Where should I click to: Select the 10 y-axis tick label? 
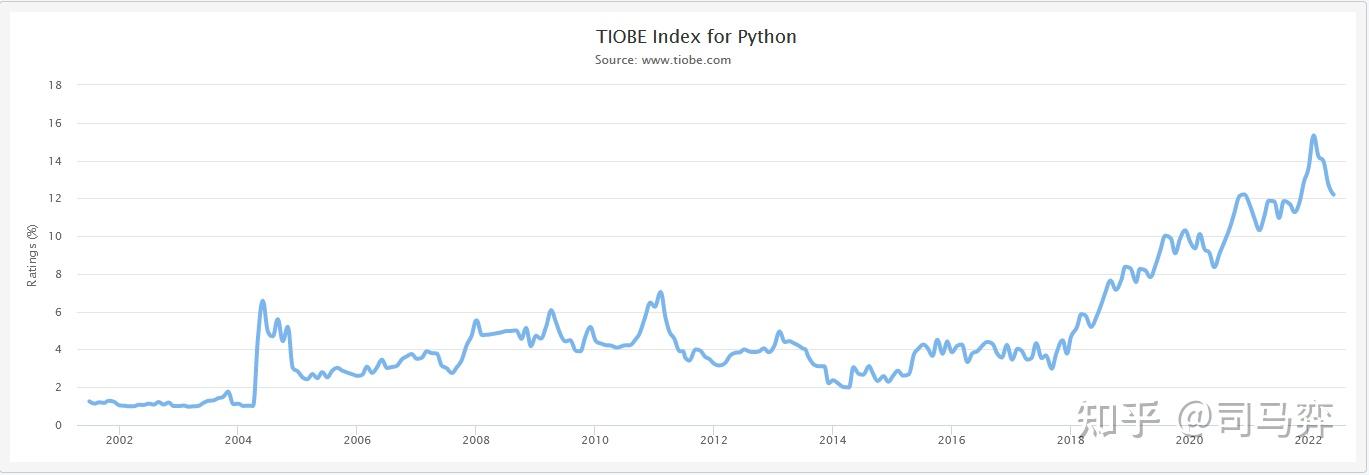56,236
